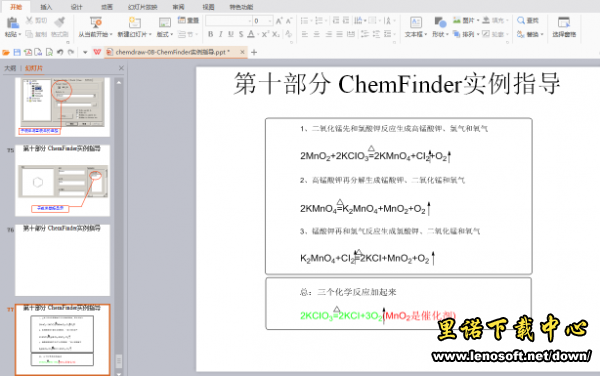The width and height of the screenshot is (600, 376).
Task: Open the 审阅 ribbon tab
Action: coord(178,7)
